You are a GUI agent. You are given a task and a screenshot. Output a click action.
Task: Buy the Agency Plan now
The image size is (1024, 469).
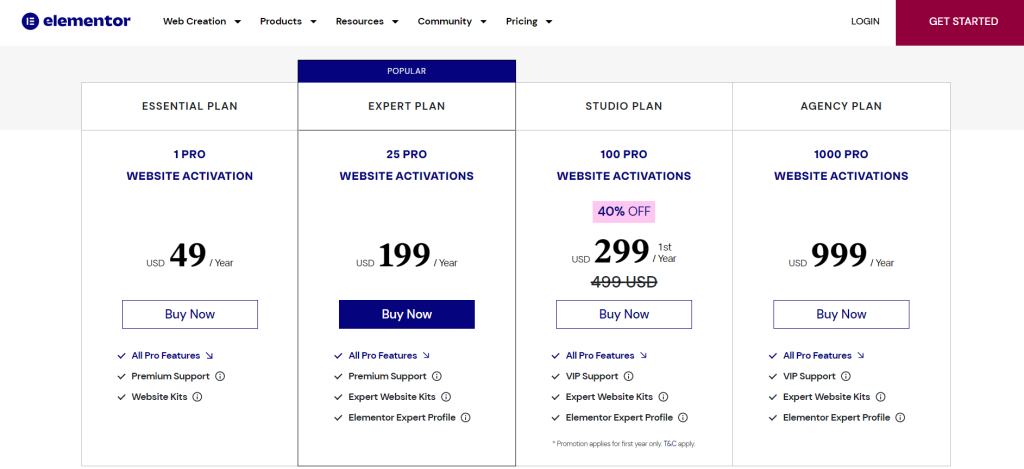[x=841, y=314]
